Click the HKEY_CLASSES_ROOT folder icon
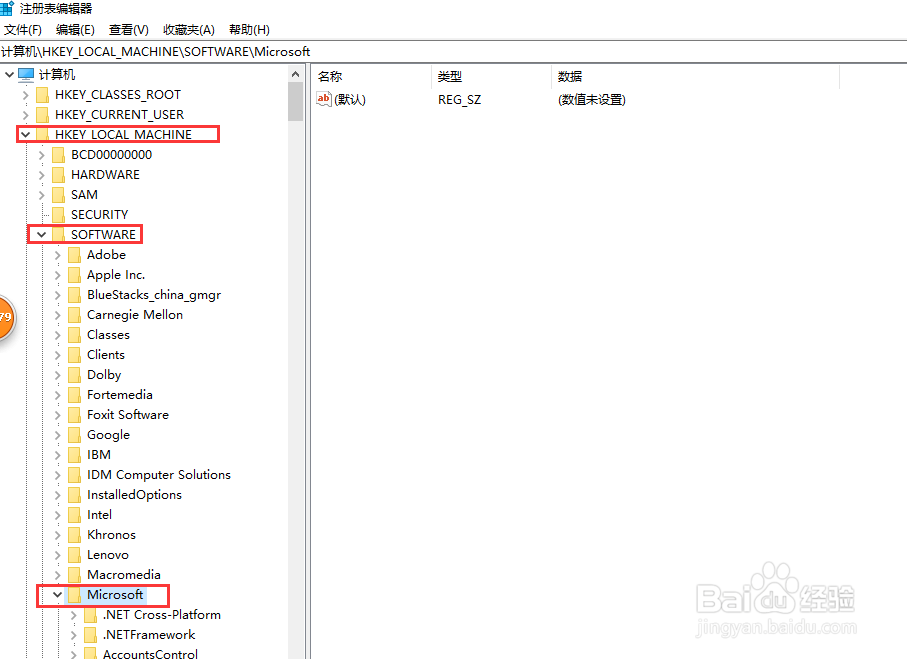The width and height of the screenshot is (907, 659). click(42, 95)
